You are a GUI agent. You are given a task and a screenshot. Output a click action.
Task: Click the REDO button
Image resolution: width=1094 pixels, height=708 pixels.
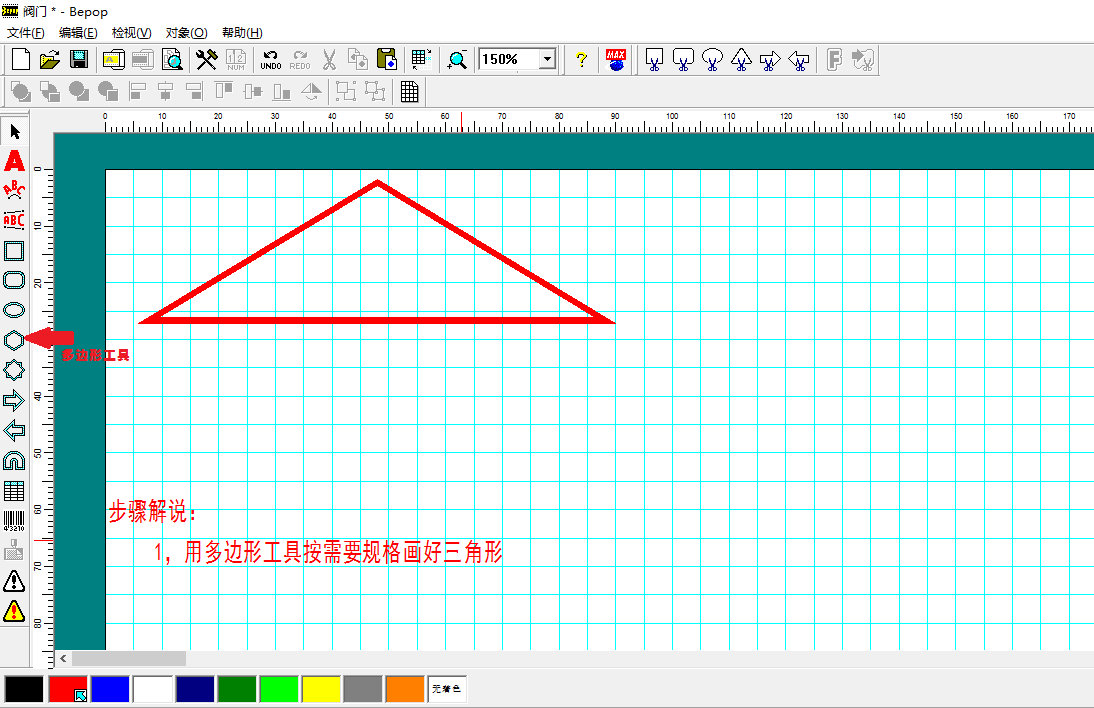tap(300, 60)
